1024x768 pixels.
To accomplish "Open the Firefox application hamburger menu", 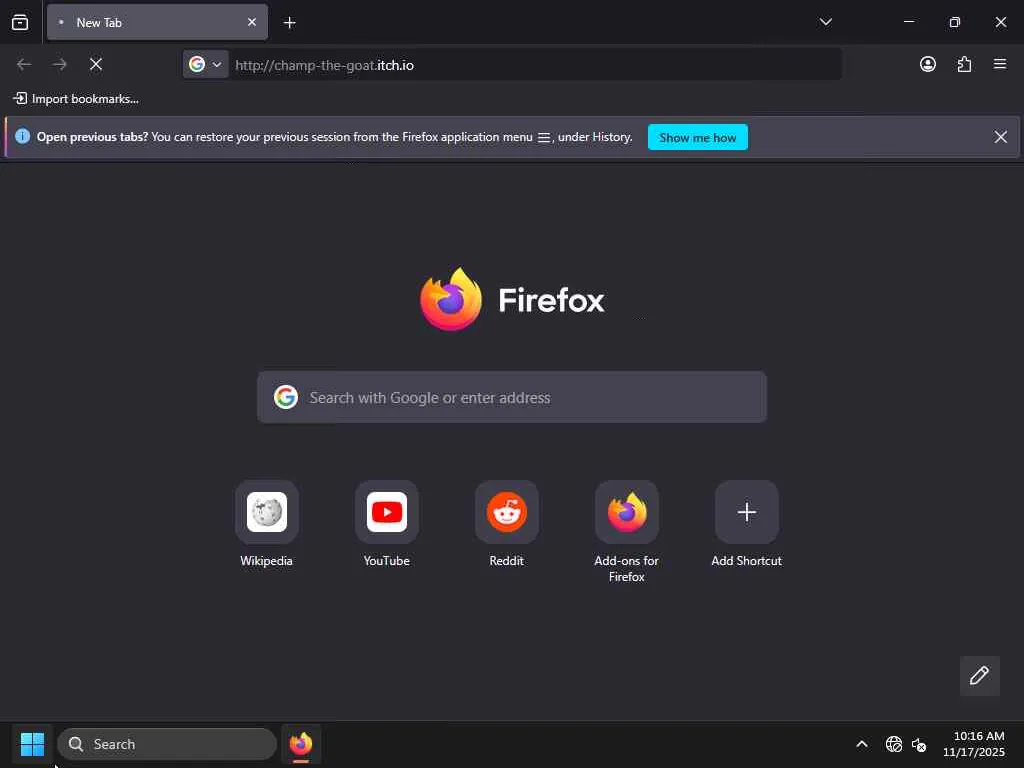I will coord(999,64).
